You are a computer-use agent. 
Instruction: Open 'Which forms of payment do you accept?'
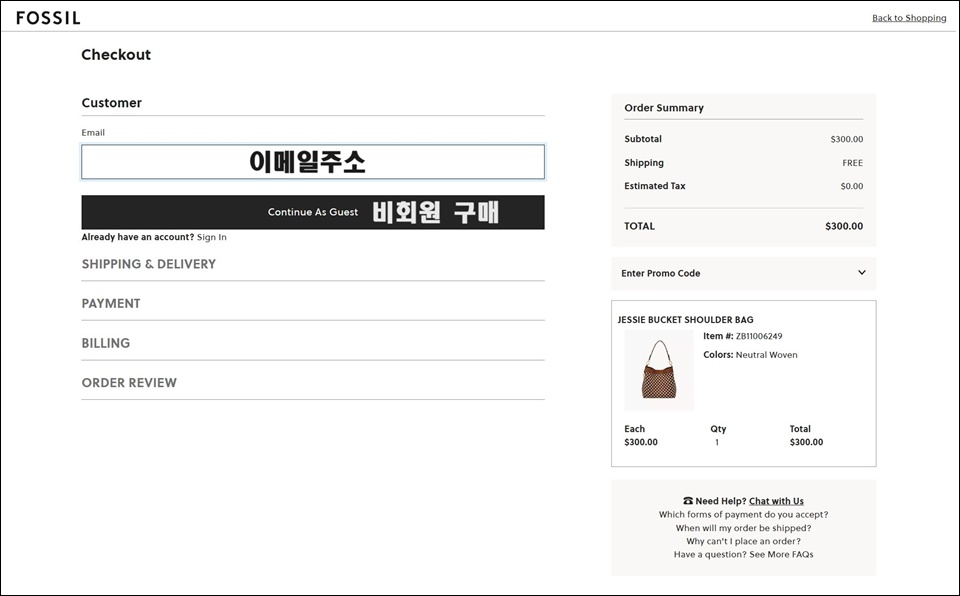[x=743, y=515]
